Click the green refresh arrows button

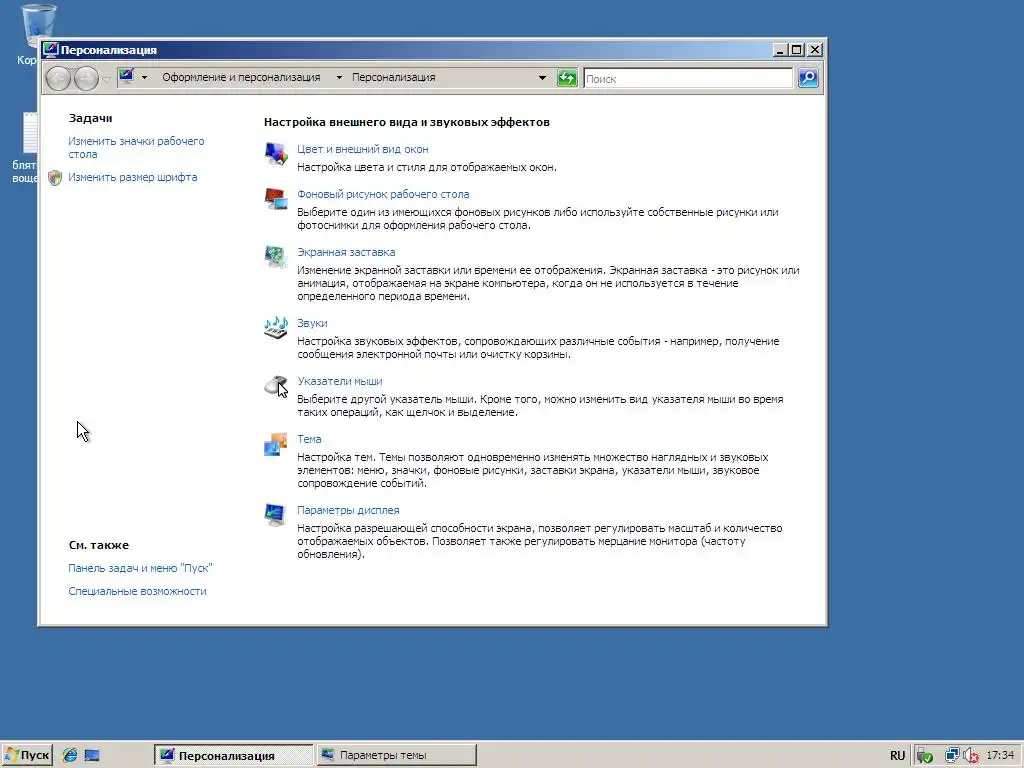(567, 78)
